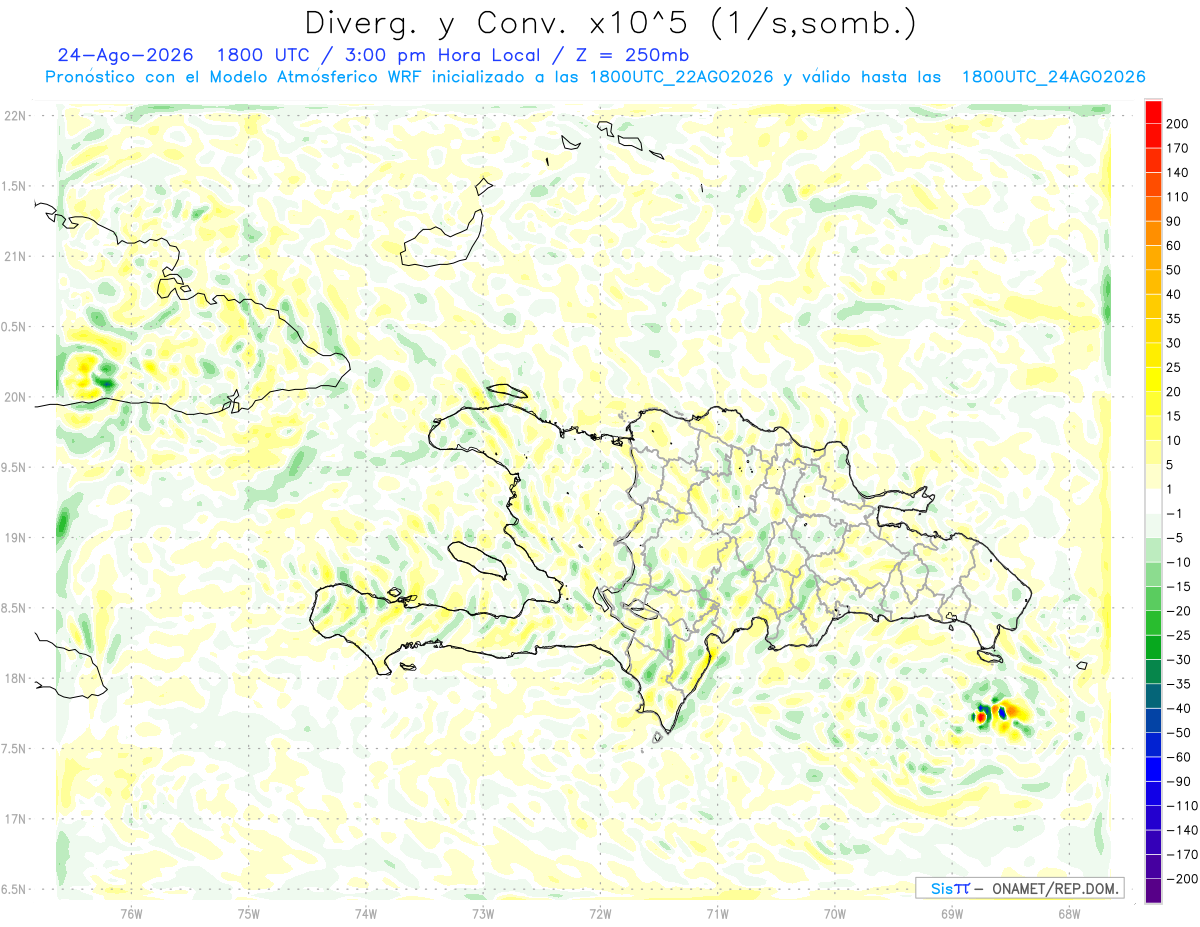Image resolution: width=1200 pixels, height=927 pixels.
Task: Click the "0.5N" latitude tick label
Action: click(14, 327)
